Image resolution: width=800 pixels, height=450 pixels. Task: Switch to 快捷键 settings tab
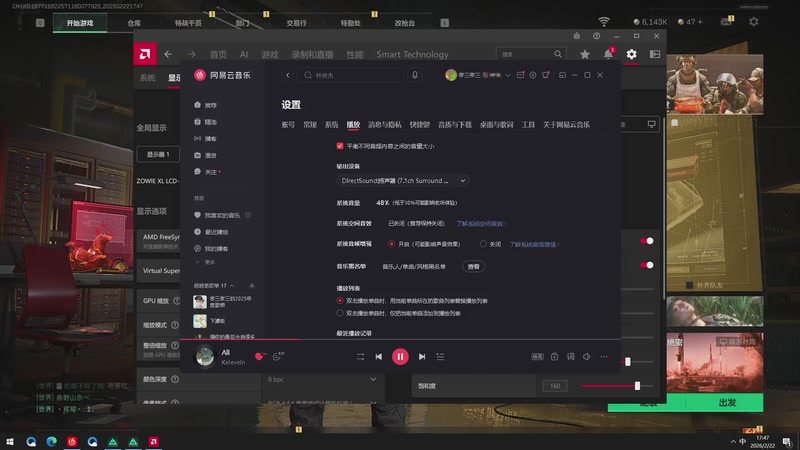419,124
